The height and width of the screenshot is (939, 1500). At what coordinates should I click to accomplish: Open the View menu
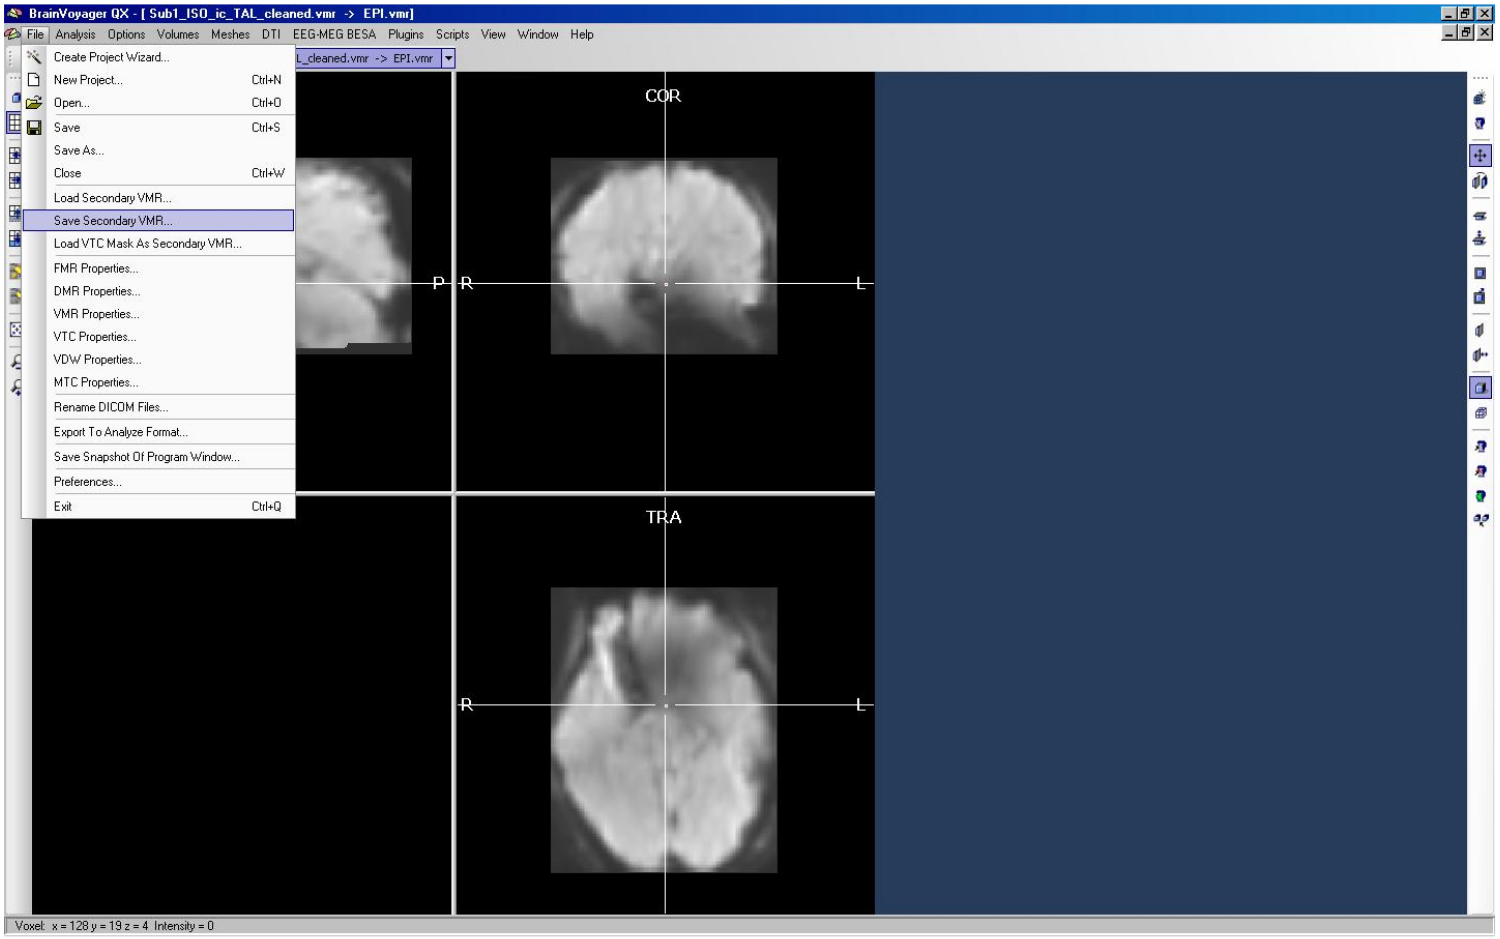pyautogui.click(x=493, y=34)
